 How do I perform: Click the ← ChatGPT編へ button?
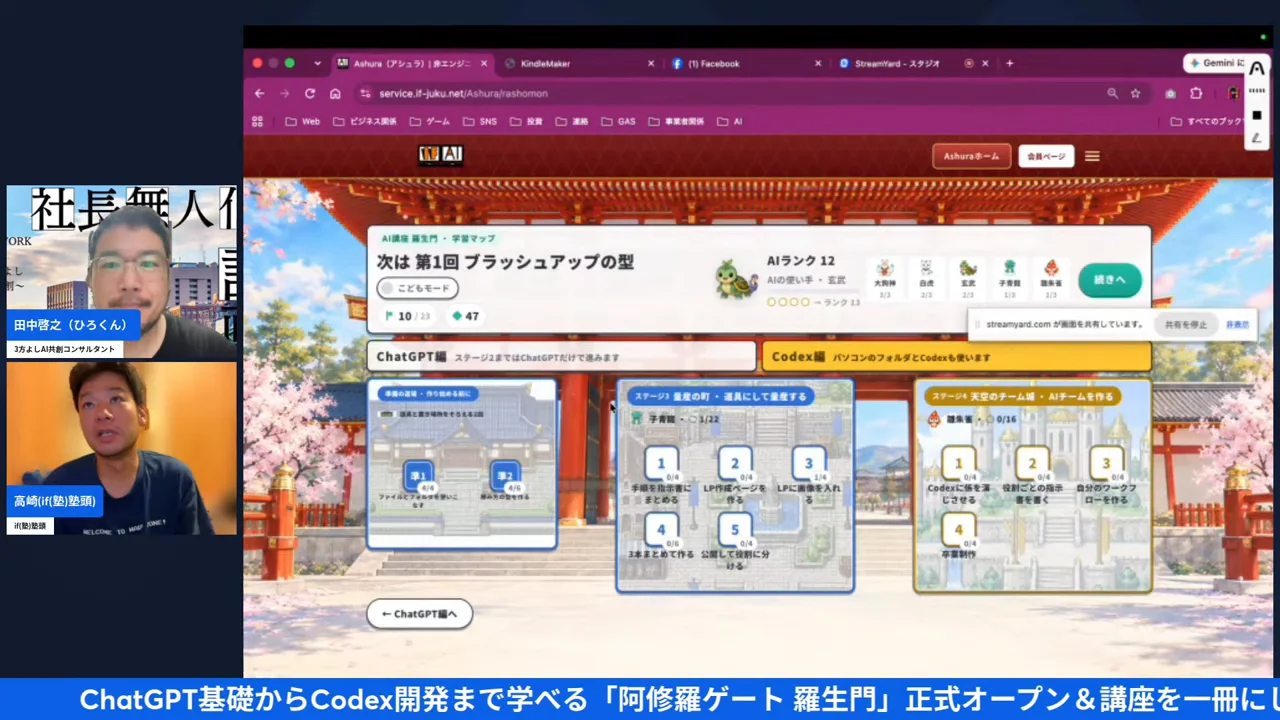pos(419,614)
